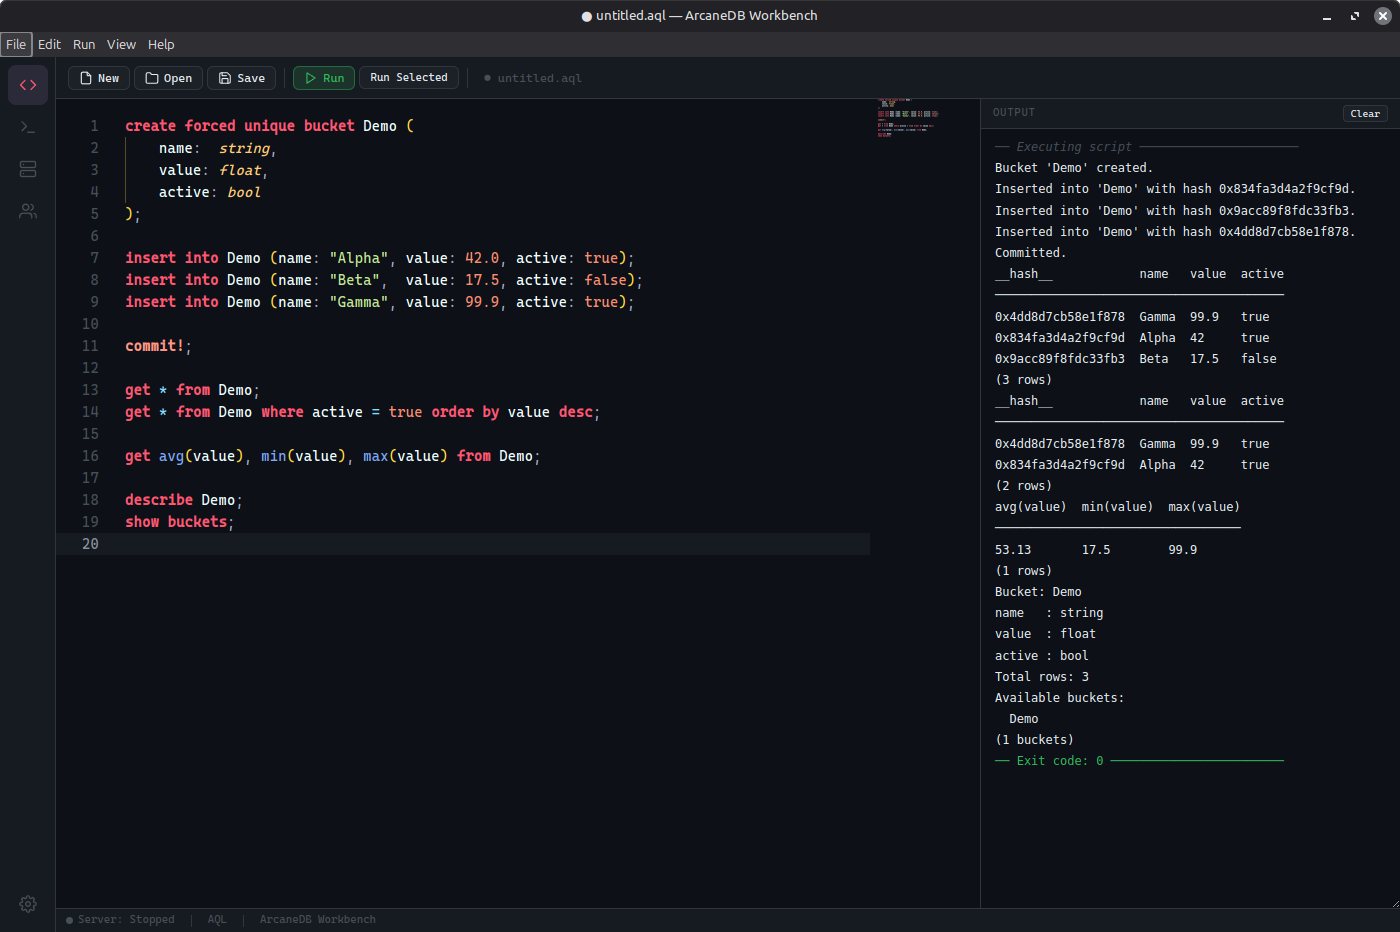Open the buckets panel via sidebar icon
This screenshot has height=932, width=1400.
tap(27, 169)
